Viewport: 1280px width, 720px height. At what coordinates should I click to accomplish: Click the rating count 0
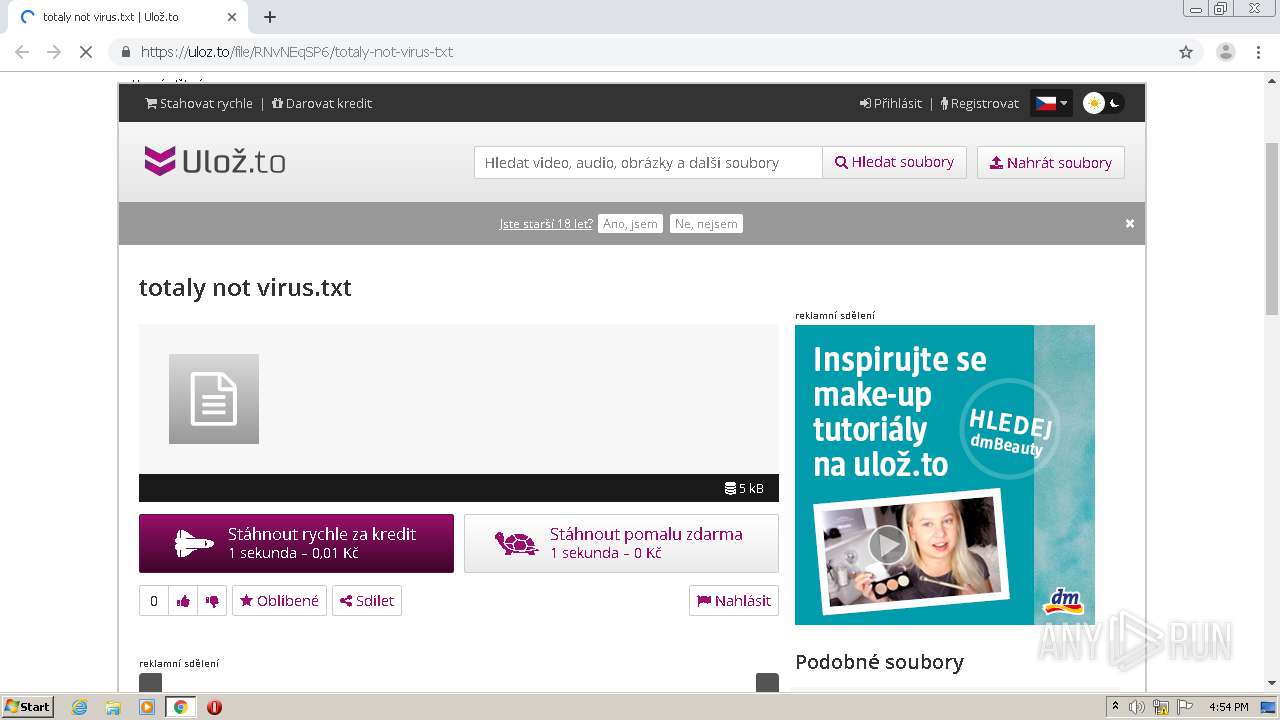[x=154, y=601]
